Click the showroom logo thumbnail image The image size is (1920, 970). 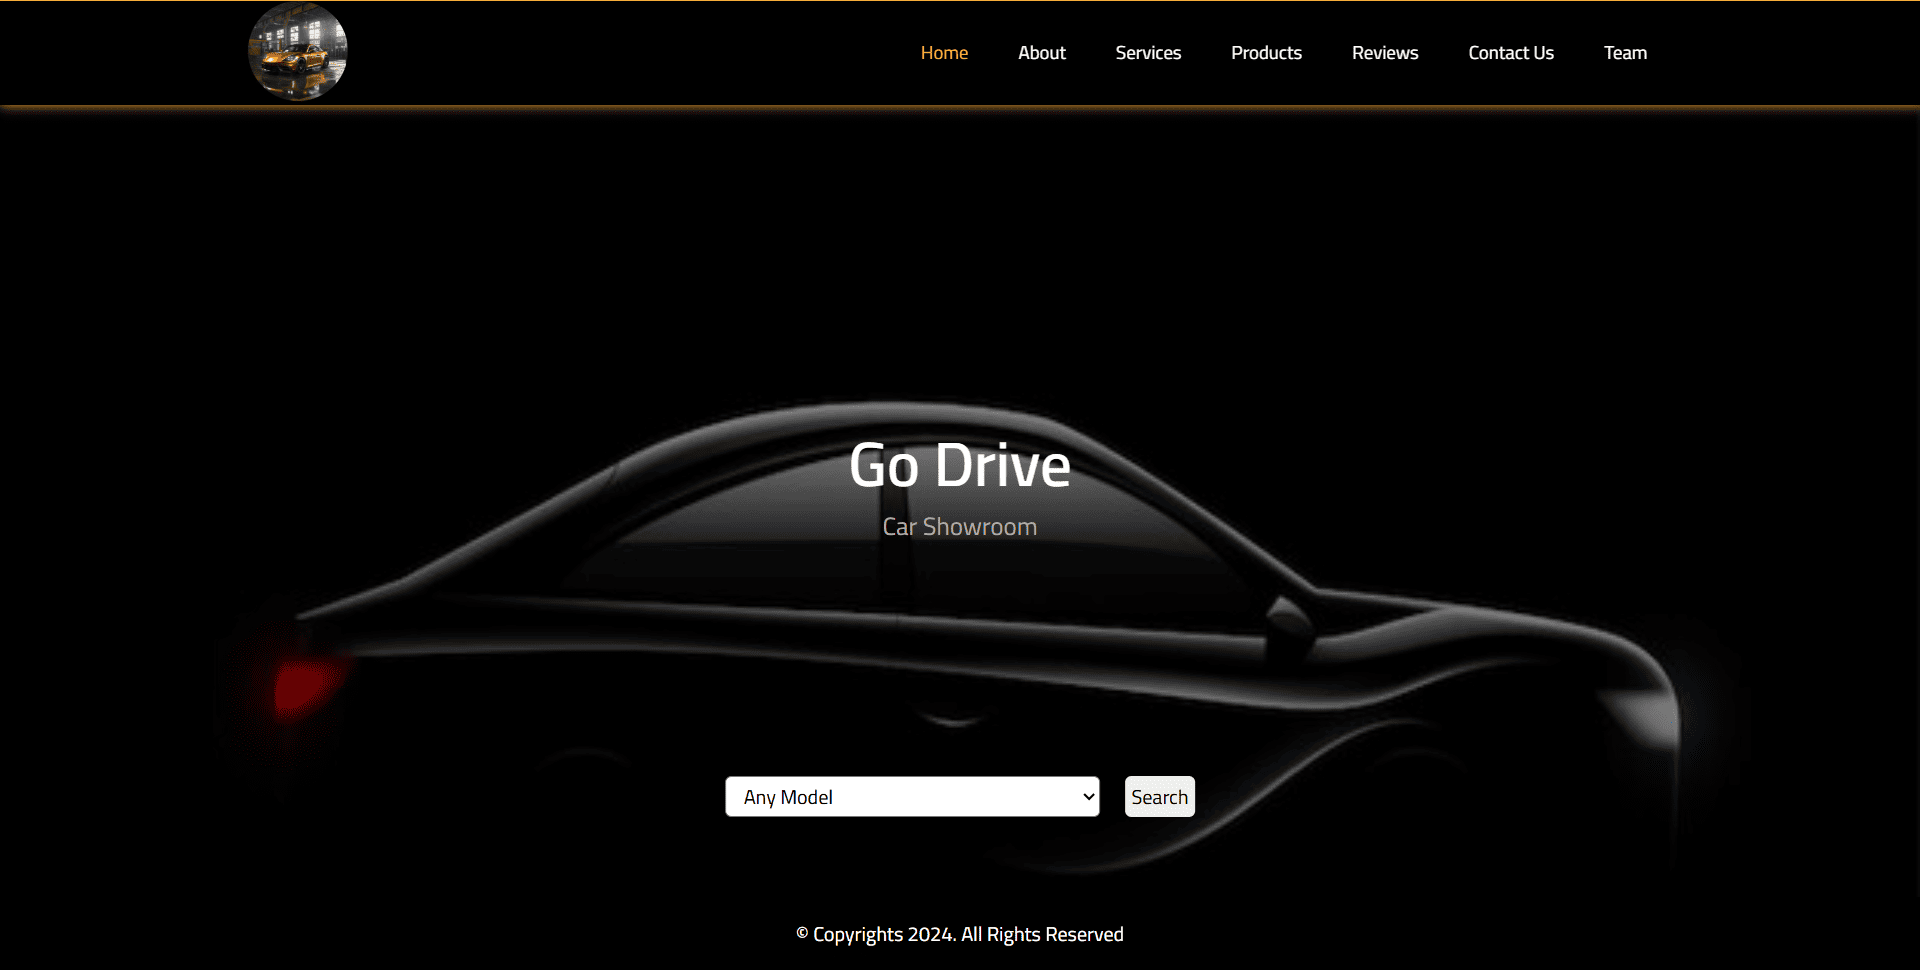297,51
